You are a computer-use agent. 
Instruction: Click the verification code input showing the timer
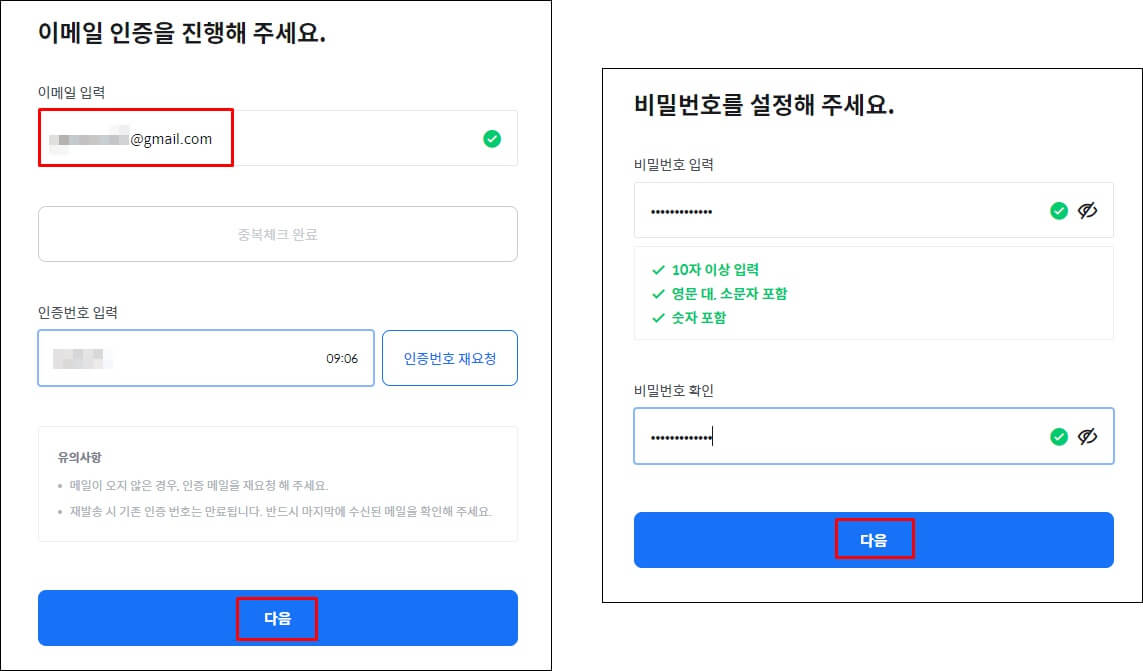click(200, 358)
